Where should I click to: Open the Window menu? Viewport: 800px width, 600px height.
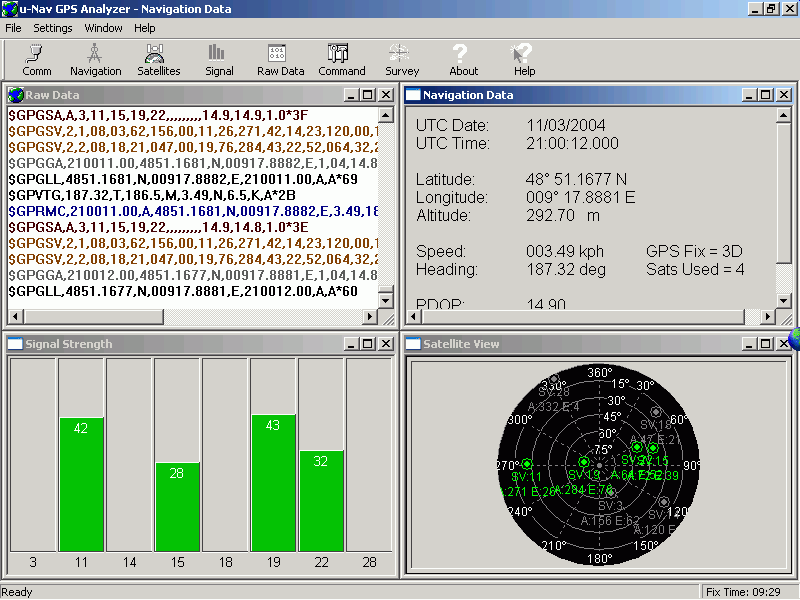(103, 28)
